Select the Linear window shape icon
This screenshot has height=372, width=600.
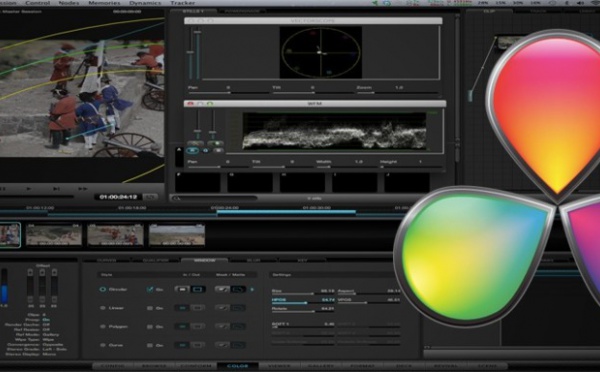(x=103, y=308)
